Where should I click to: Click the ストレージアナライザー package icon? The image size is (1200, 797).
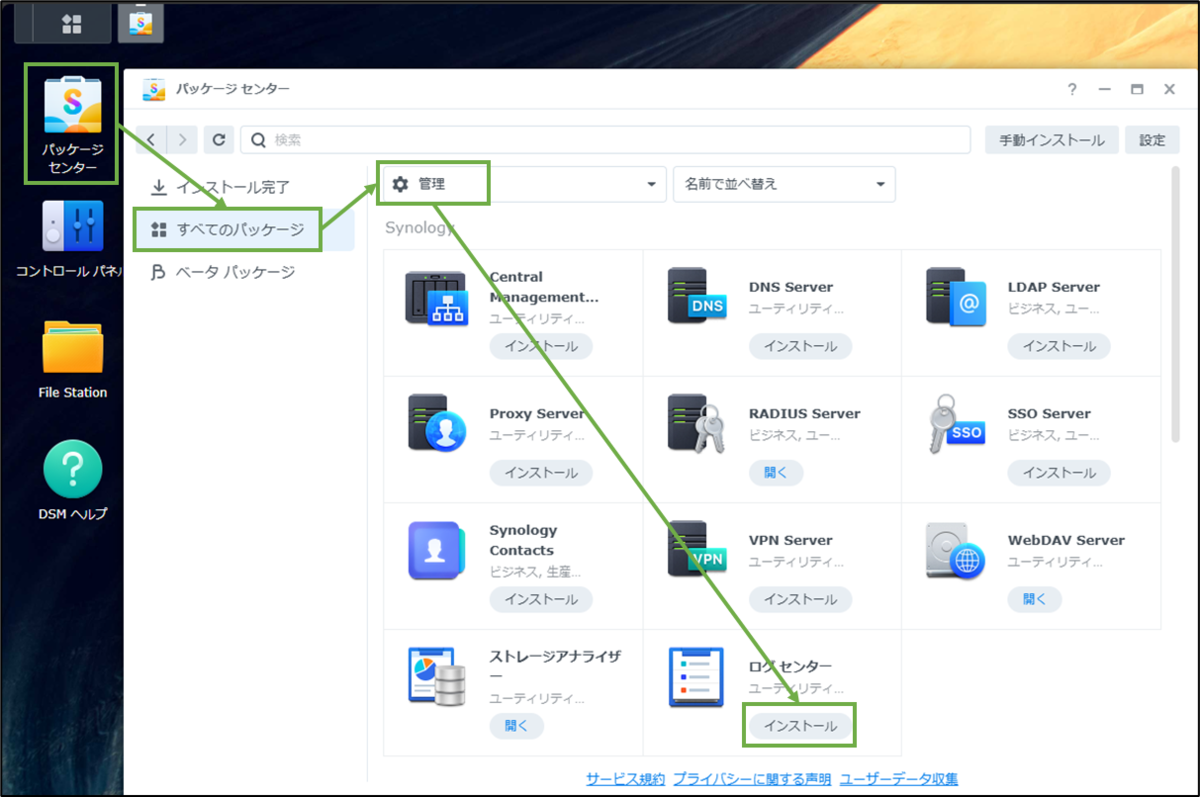436,676
